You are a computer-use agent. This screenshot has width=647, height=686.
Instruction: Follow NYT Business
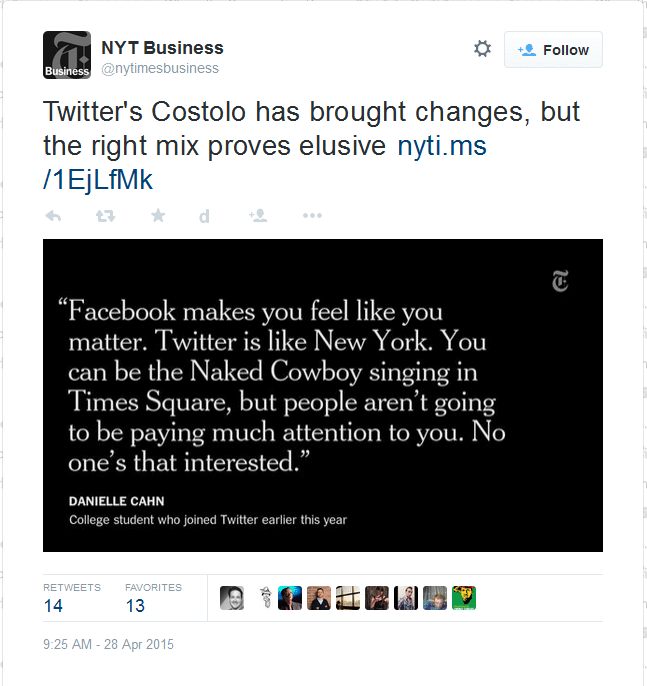553,50
